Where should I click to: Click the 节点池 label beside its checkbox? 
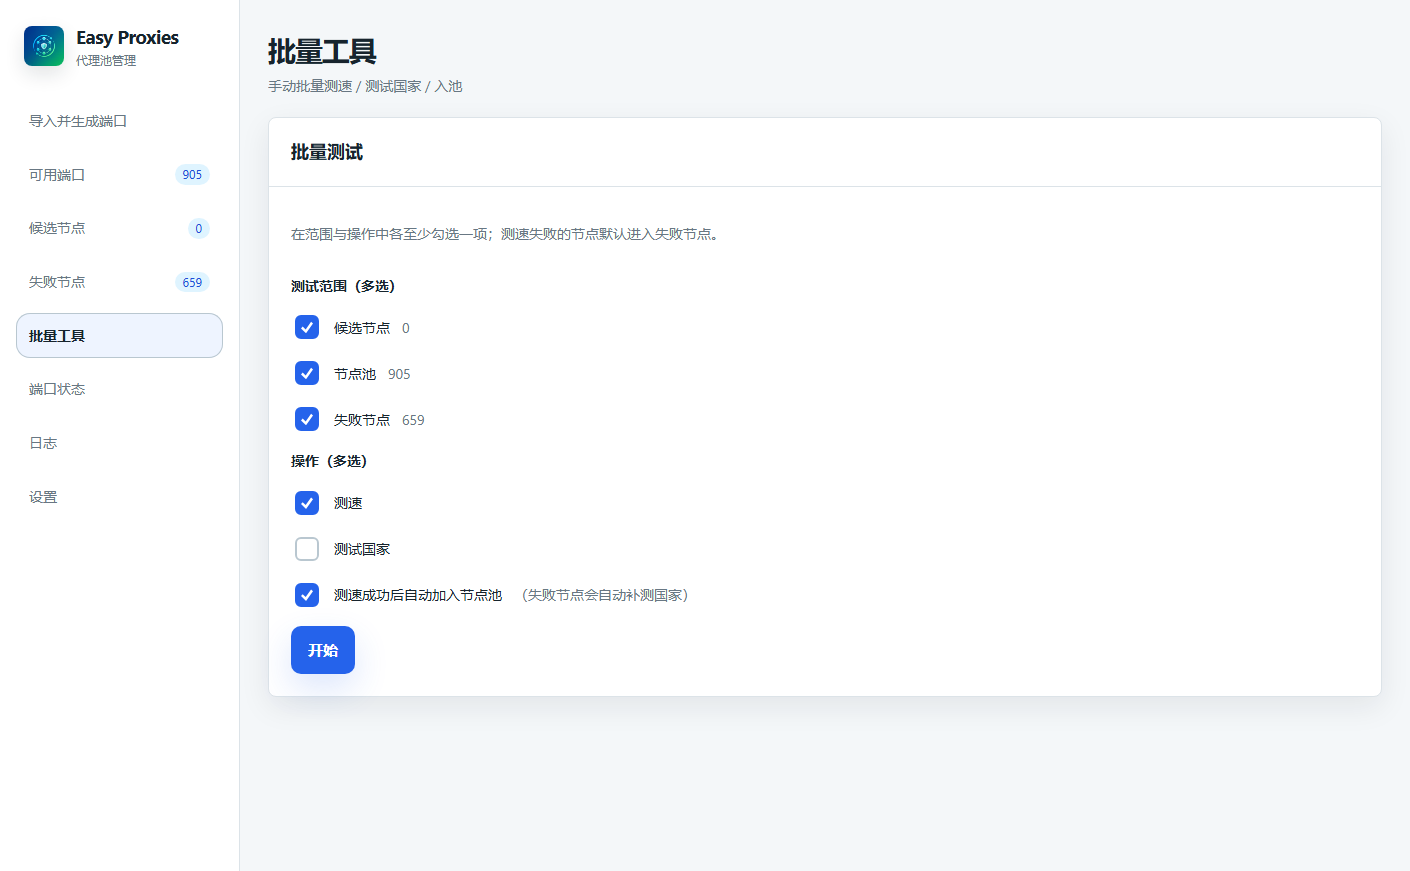355,374
